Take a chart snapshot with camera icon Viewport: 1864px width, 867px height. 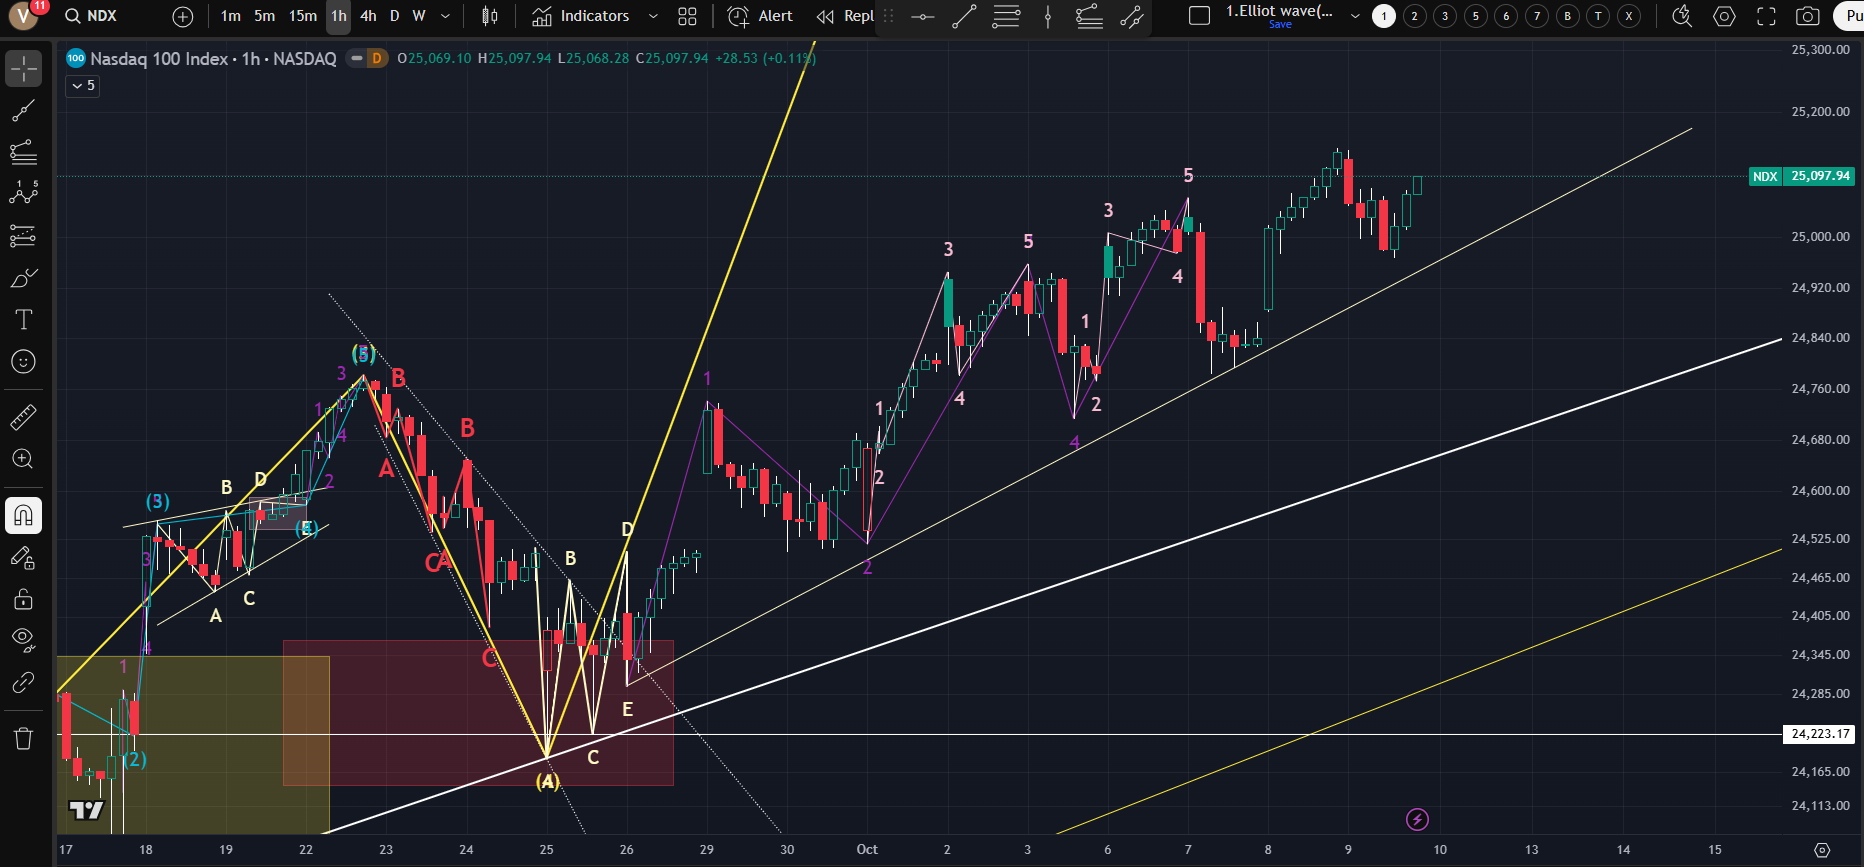coord(1807,16)
